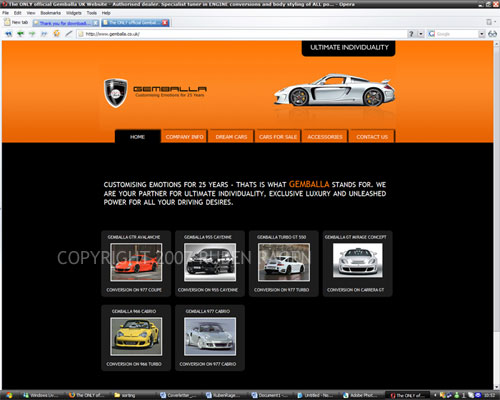Click the ULTIMATE INDIVIDUALITY banner
The image size is (500, 400).
point(349,48)
